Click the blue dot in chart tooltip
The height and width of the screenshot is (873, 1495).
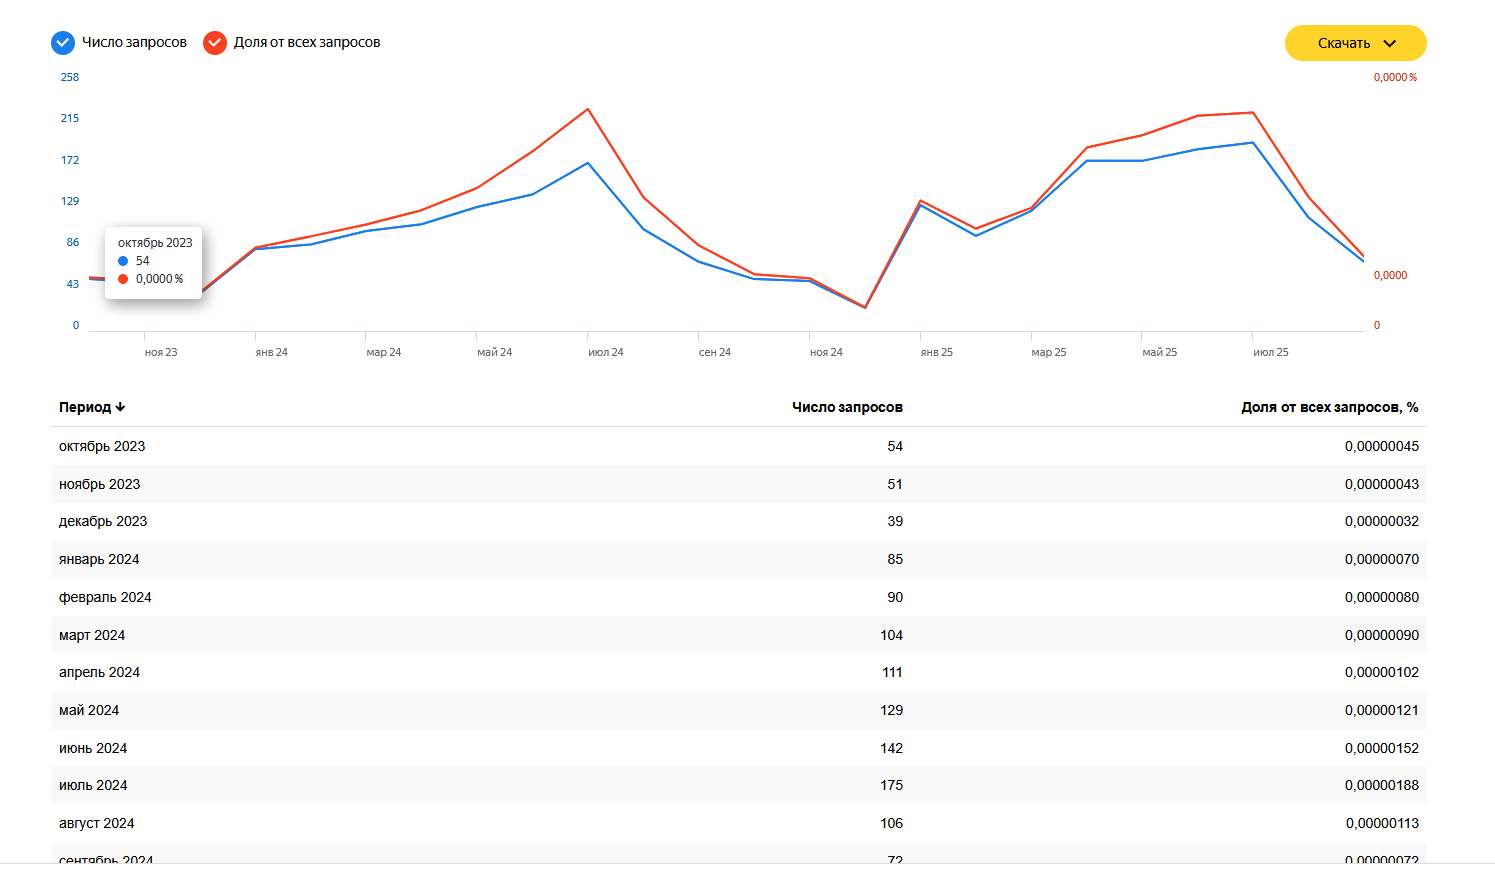(123, 261)
